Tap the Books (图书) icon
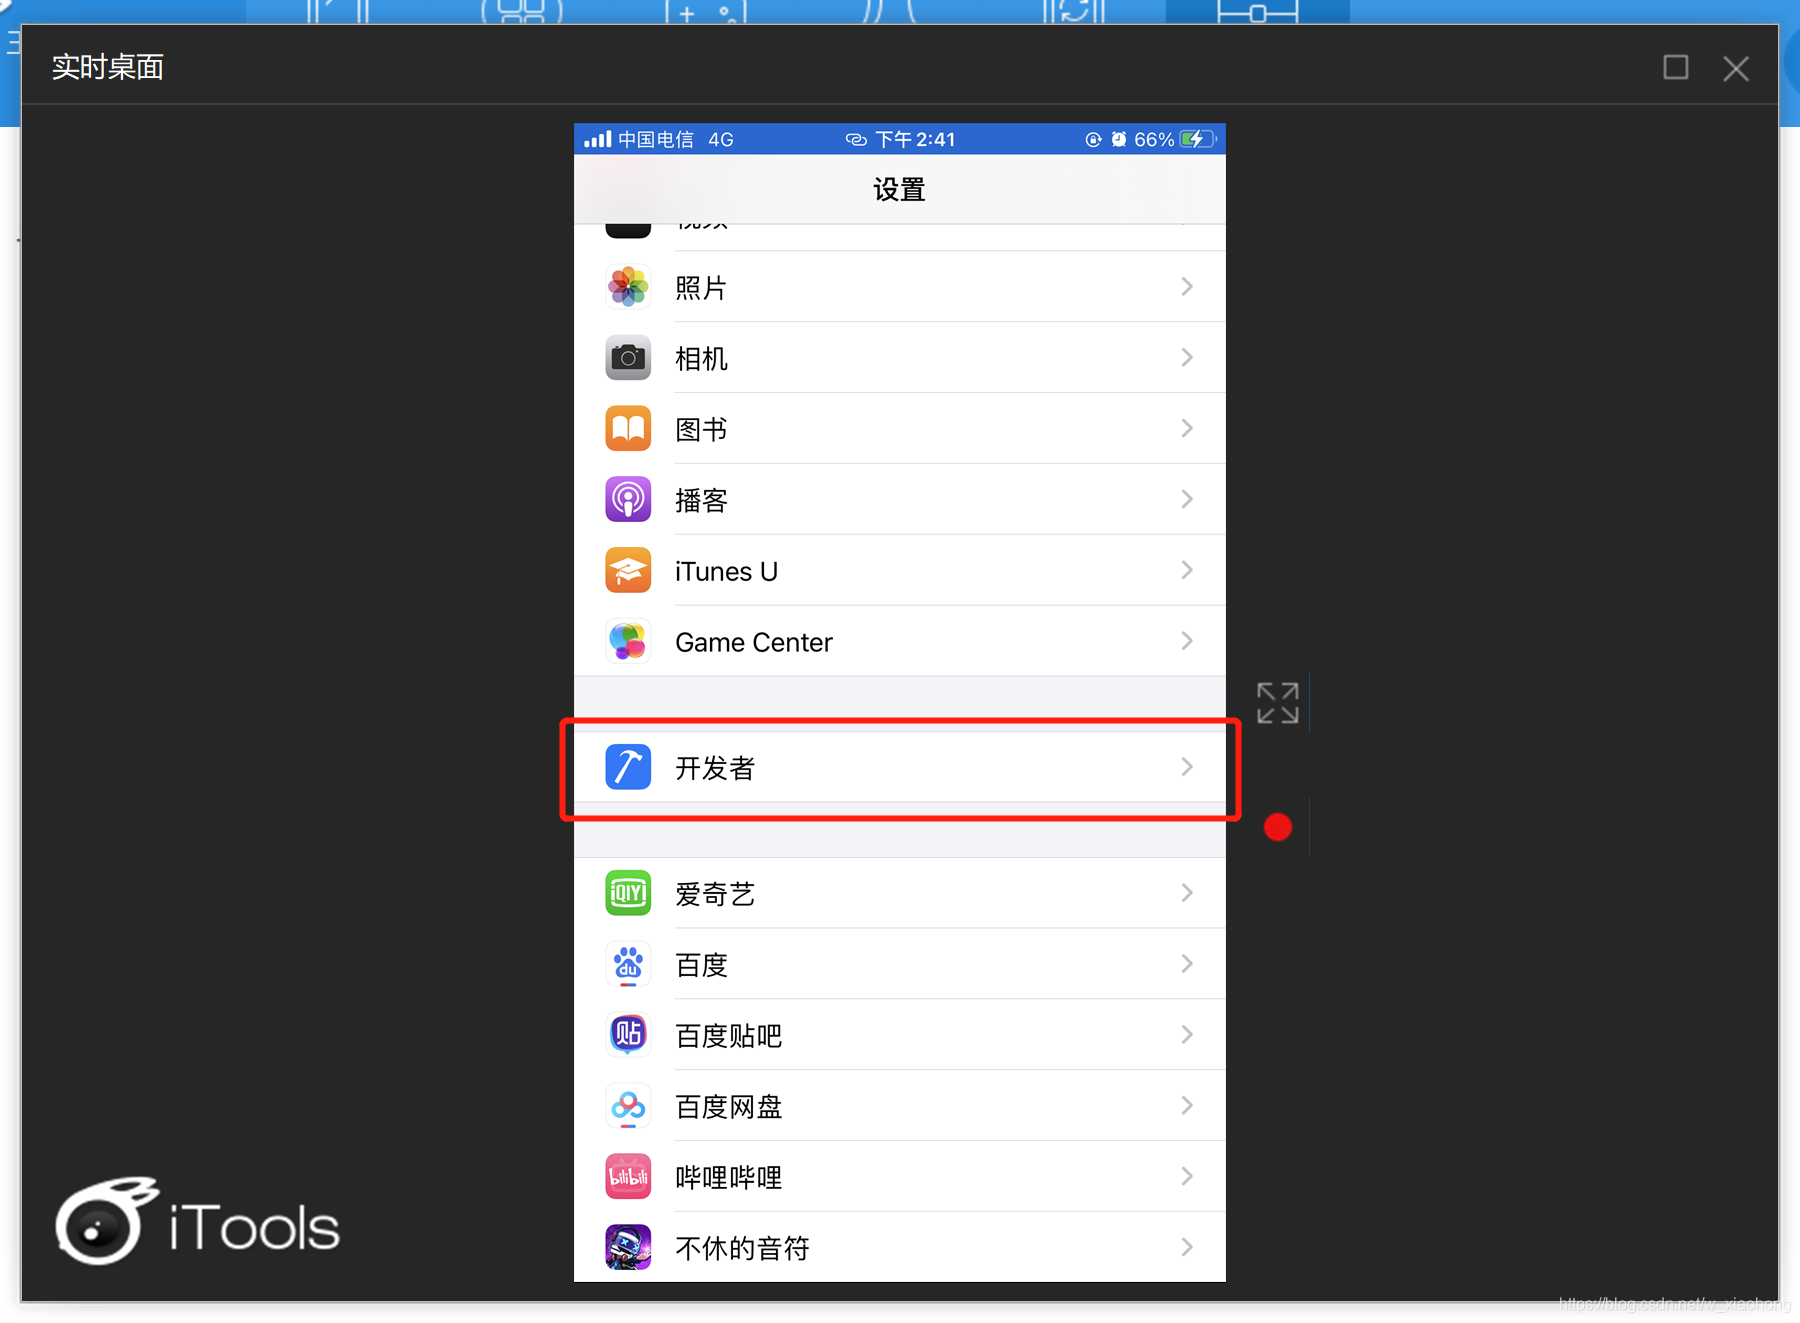1800x1323 pixels. pos(628,429)
